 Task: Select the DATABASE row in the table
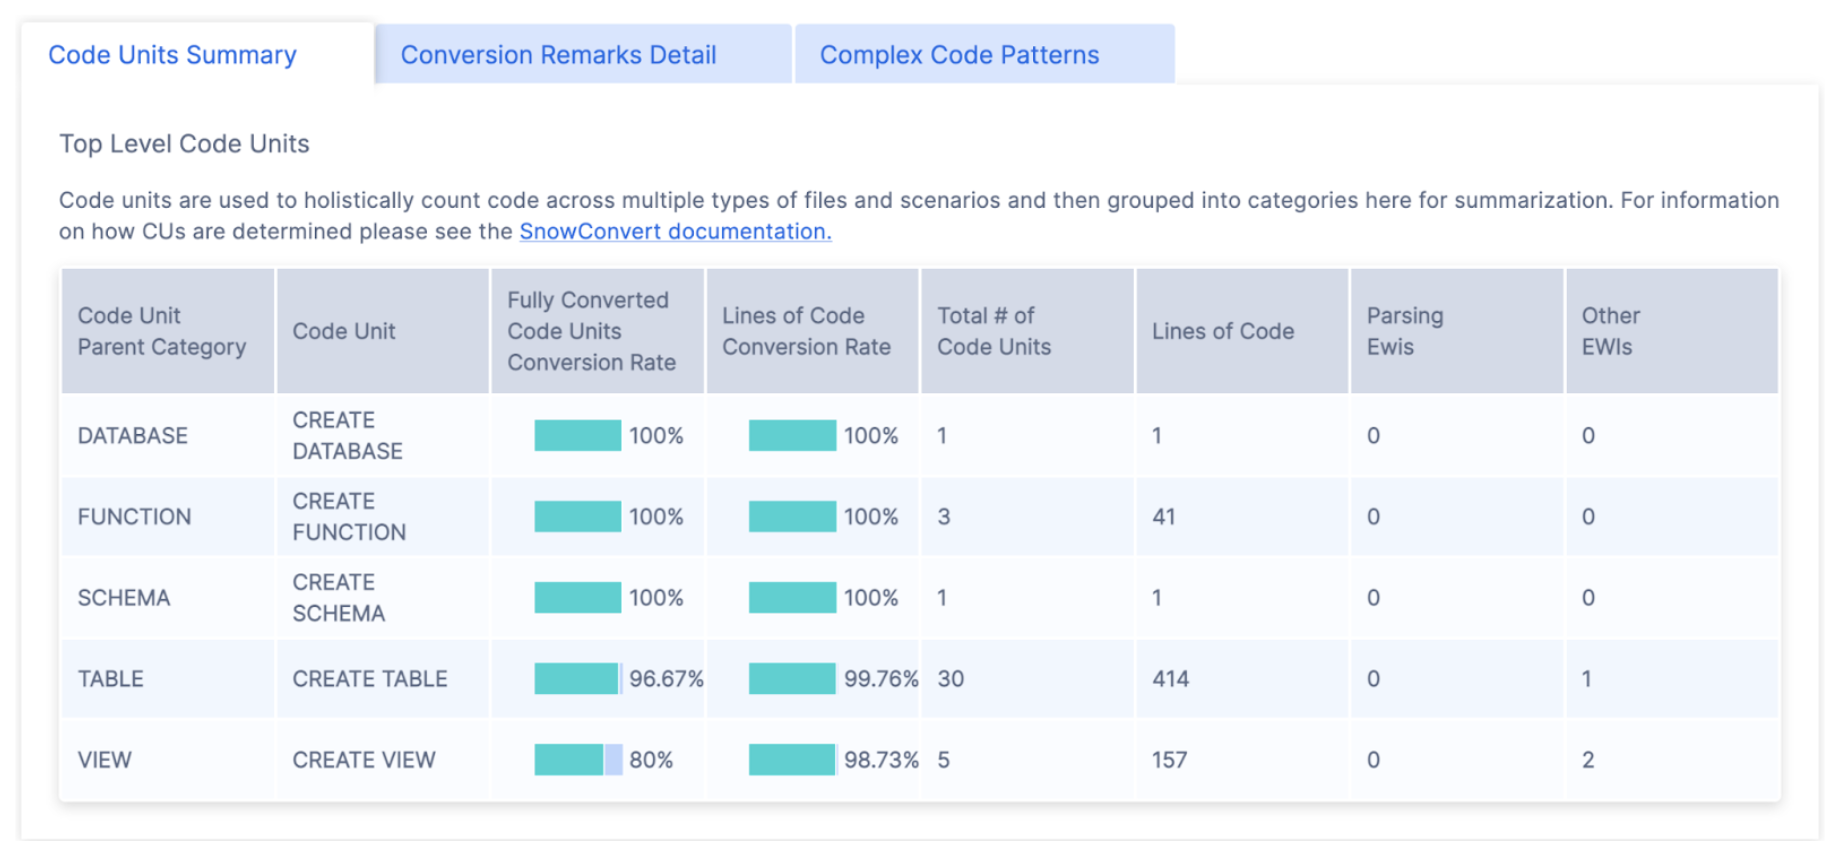click(x=132, y=436)
